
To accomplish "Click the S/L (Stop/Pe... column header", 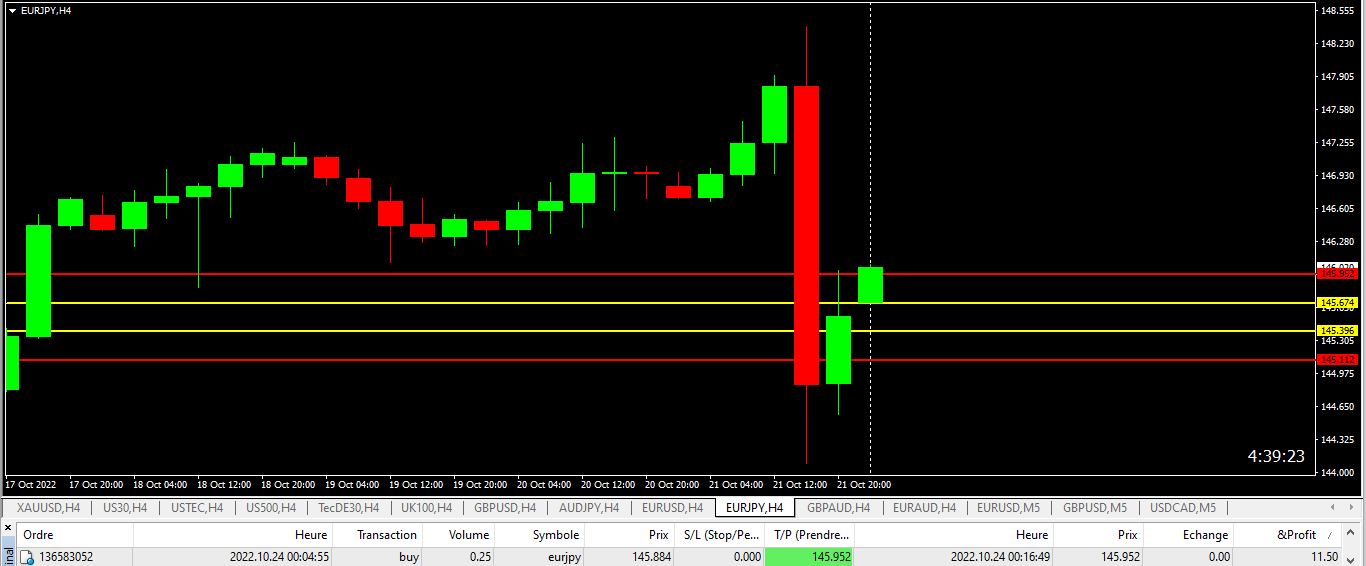I will coord(719,535).
